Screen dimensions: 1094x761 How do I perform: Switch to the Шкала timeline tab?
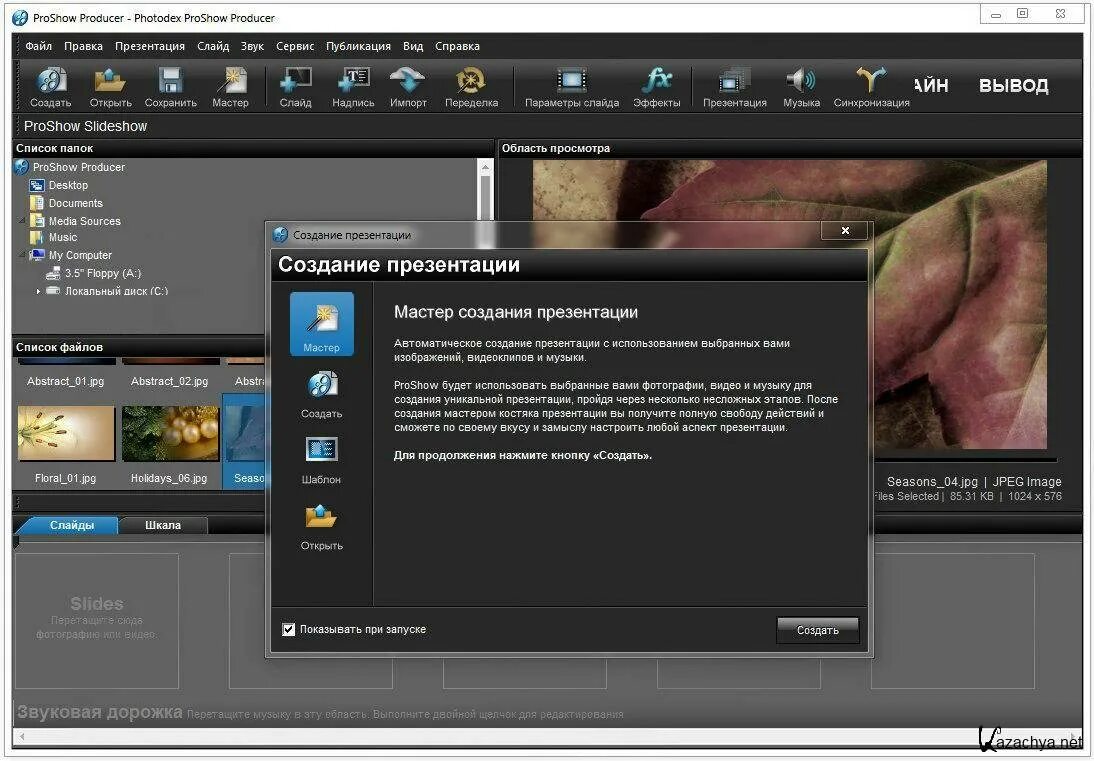(163, 525)
